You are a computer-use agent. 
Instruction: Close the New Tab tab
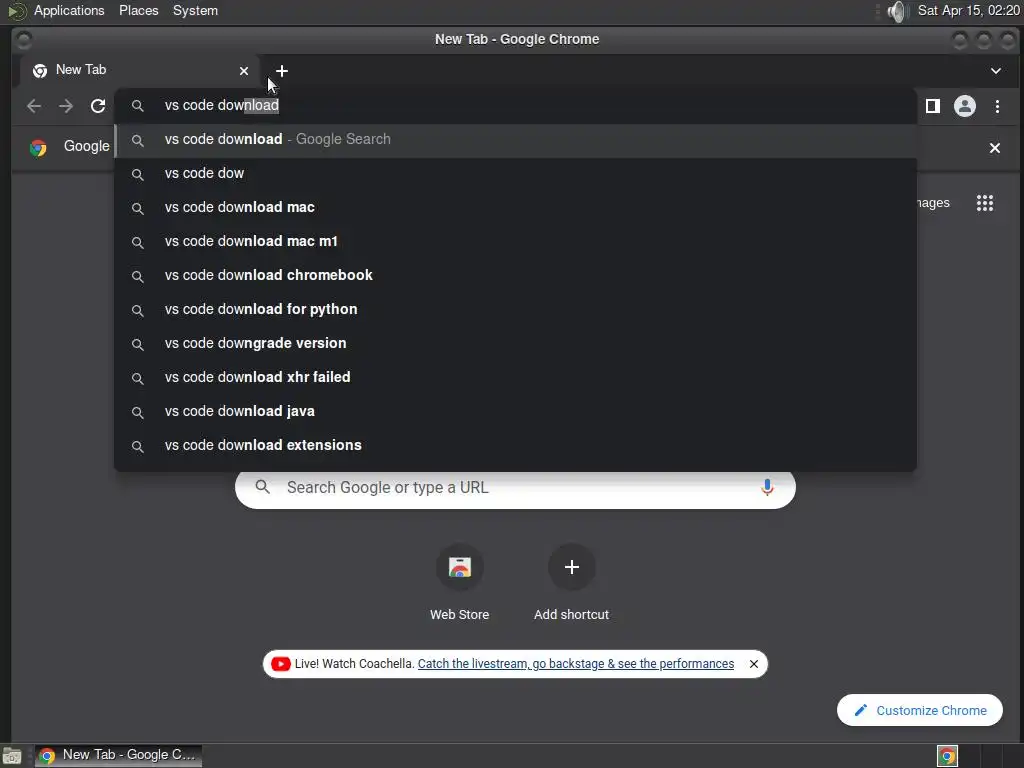point(244,71)
